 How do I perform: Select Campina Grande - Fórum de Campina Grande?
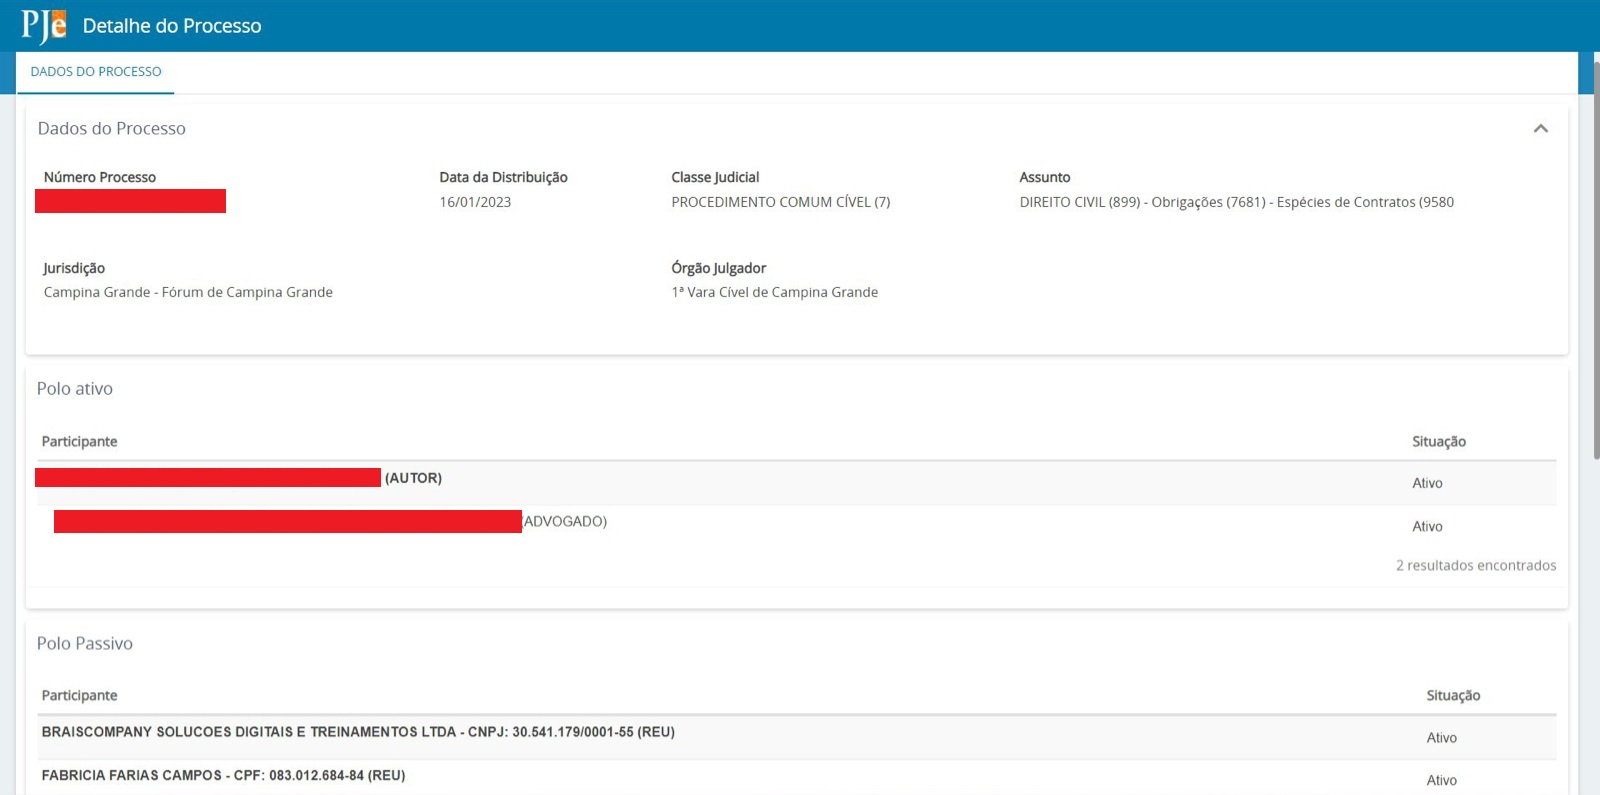[x=188, y=292]
